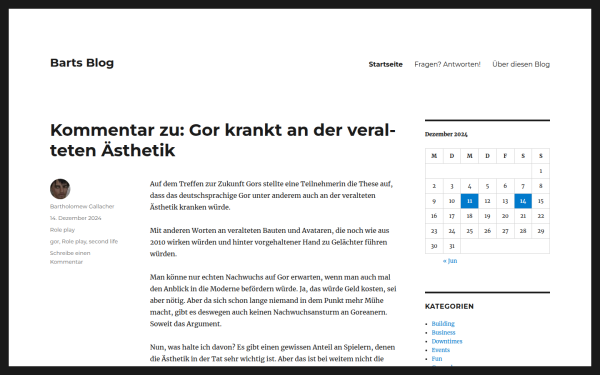The image size is (600, 375).
Task: Open the Downtimes category
Action: (447, 341)
